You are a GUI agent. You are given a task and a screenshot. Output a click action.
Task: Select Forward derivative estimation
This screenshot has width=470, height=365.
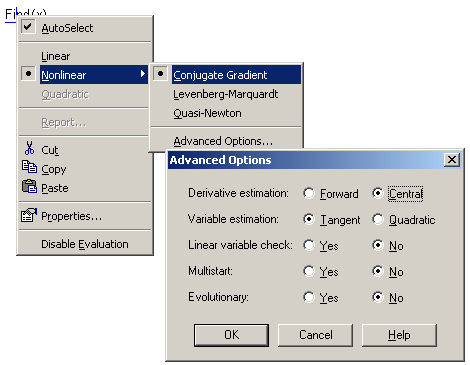point(309,193)
